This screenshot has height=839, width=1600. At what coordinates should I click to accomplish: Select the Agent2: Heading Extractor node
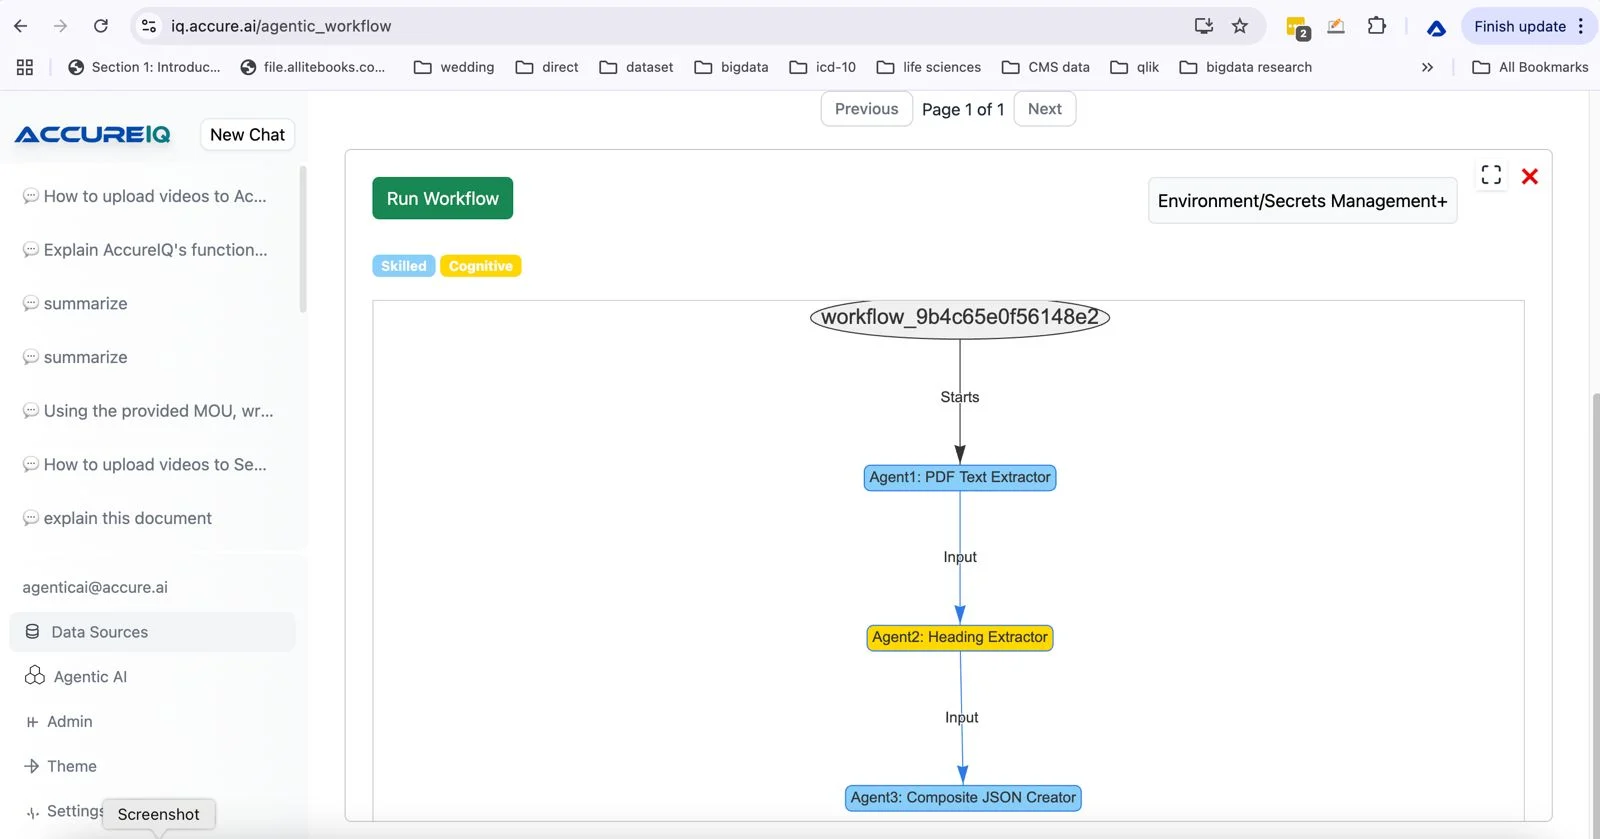pyautogui.click(x=959, y=638)
